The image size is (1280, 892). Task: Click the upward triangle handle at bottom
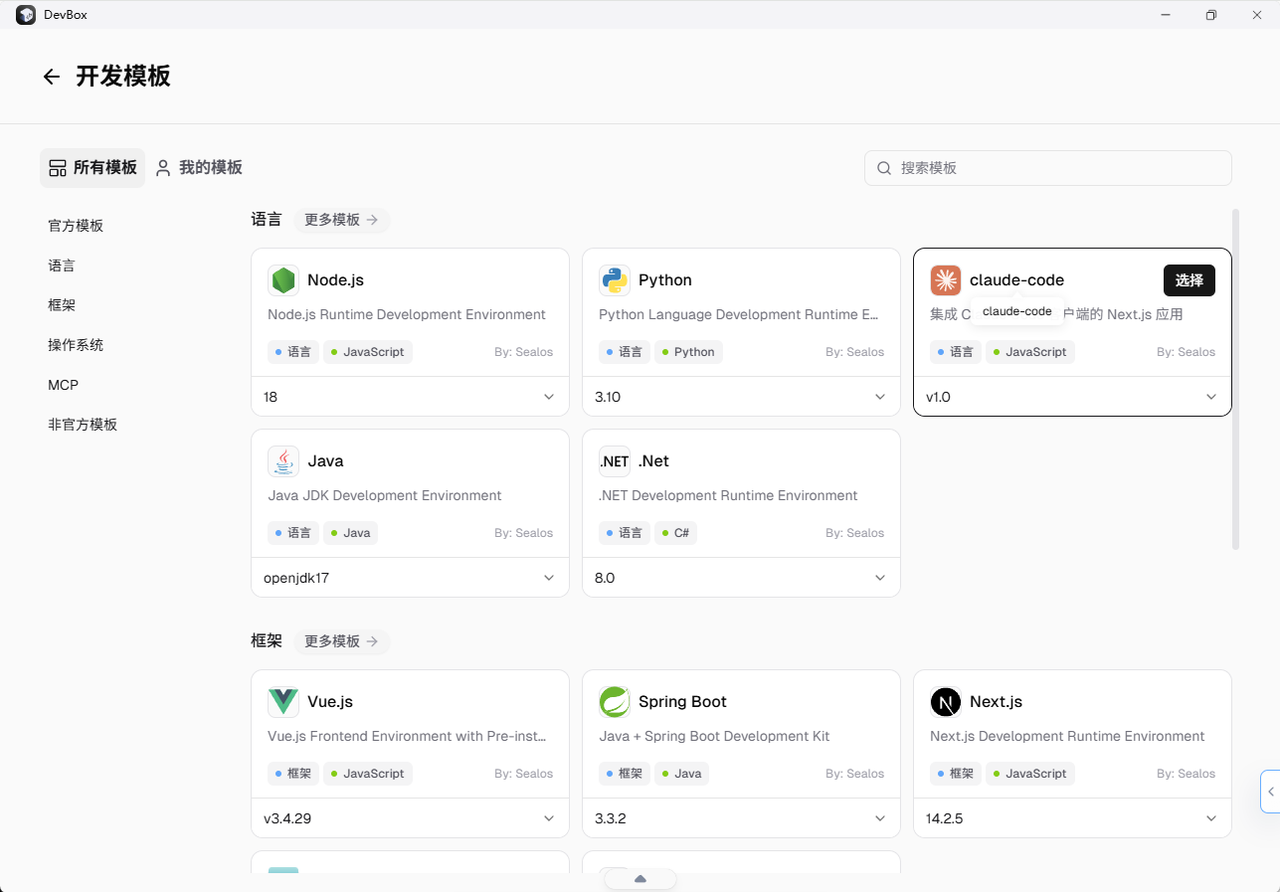(640, 879)
